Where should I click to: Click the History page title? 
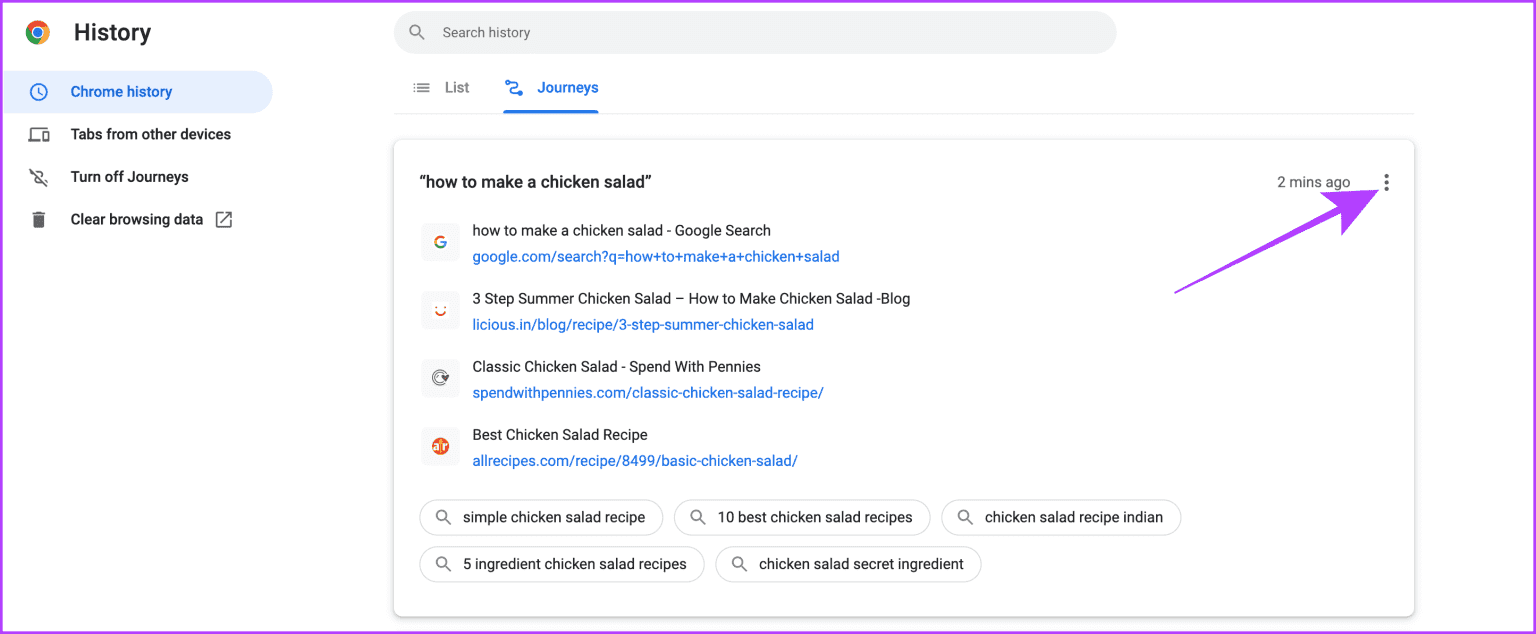tap(112, 33)
